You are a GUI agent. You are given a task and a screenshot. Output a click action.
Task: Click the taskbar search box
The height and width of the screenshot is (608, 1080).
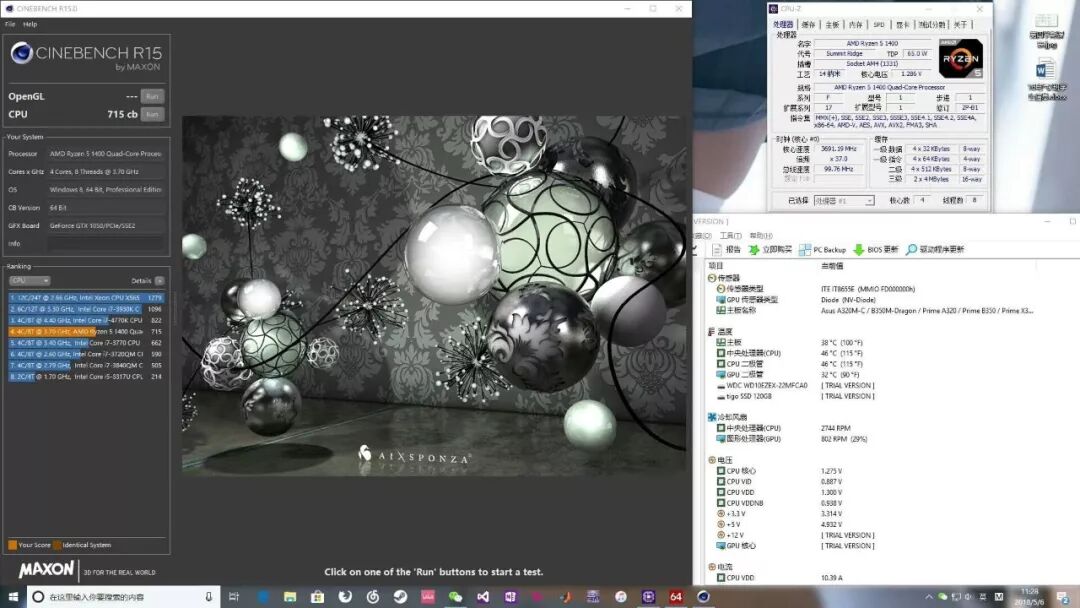pos(123,597)
